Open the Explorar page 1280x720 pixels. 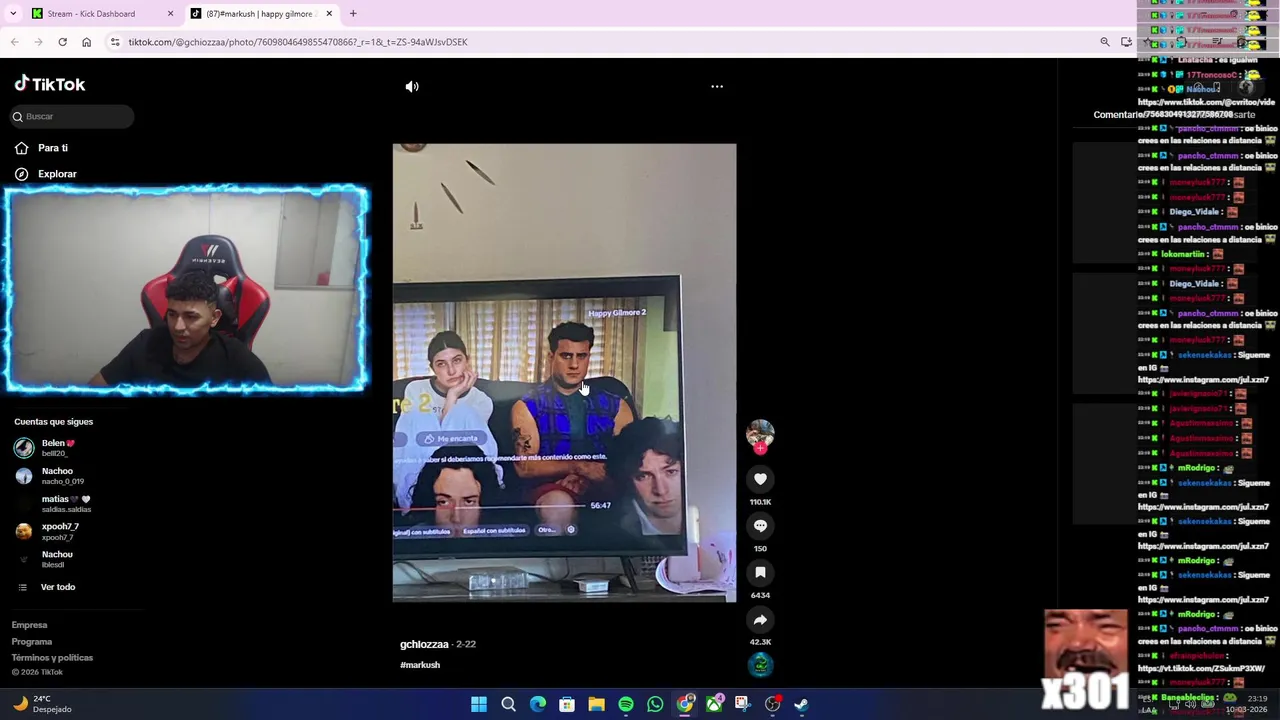[46, 174]
